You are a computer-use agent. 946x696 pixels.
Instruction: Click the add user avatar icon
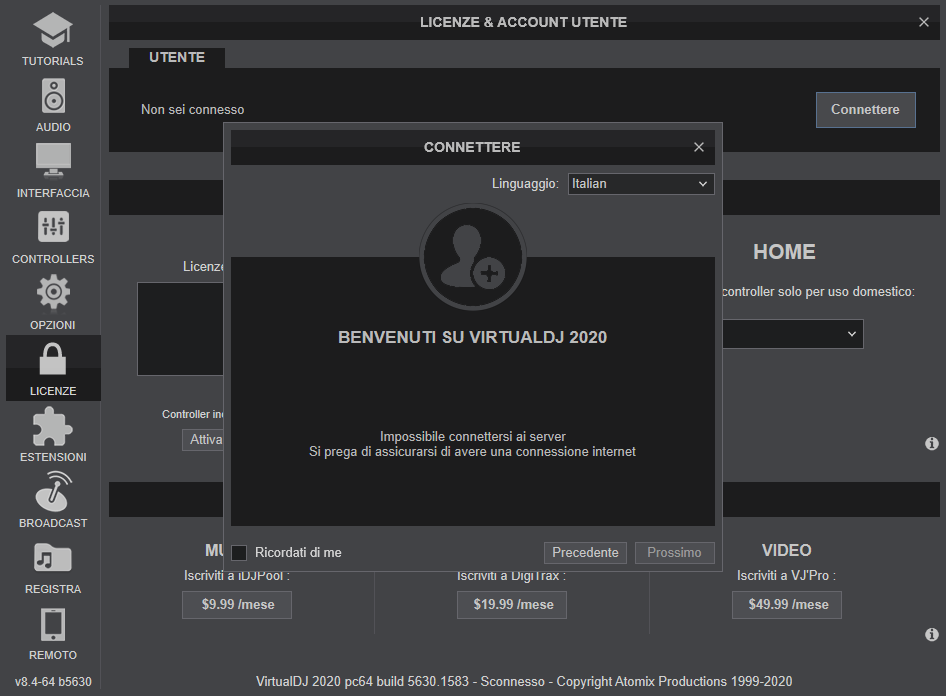coord(473,256)
